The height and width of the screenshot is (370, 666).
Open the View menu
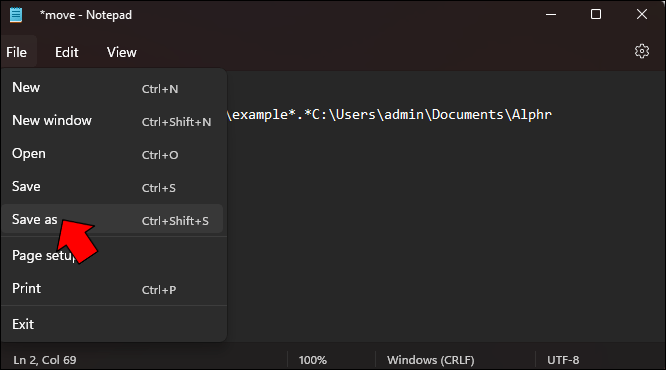click(x=121, y=52)
